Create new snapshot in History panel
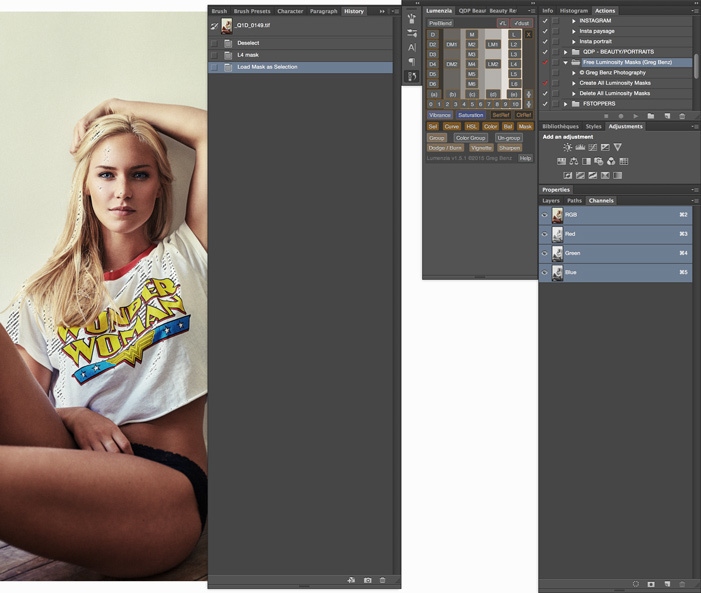 pos(367,580)
